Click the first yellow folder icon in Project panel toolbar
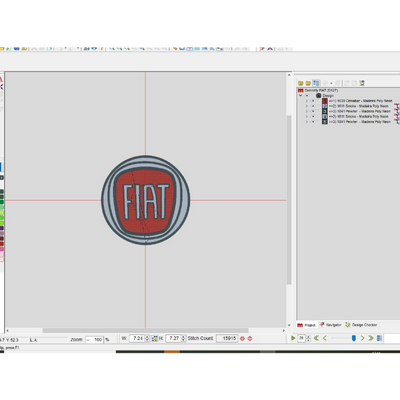 coord(300,83)
